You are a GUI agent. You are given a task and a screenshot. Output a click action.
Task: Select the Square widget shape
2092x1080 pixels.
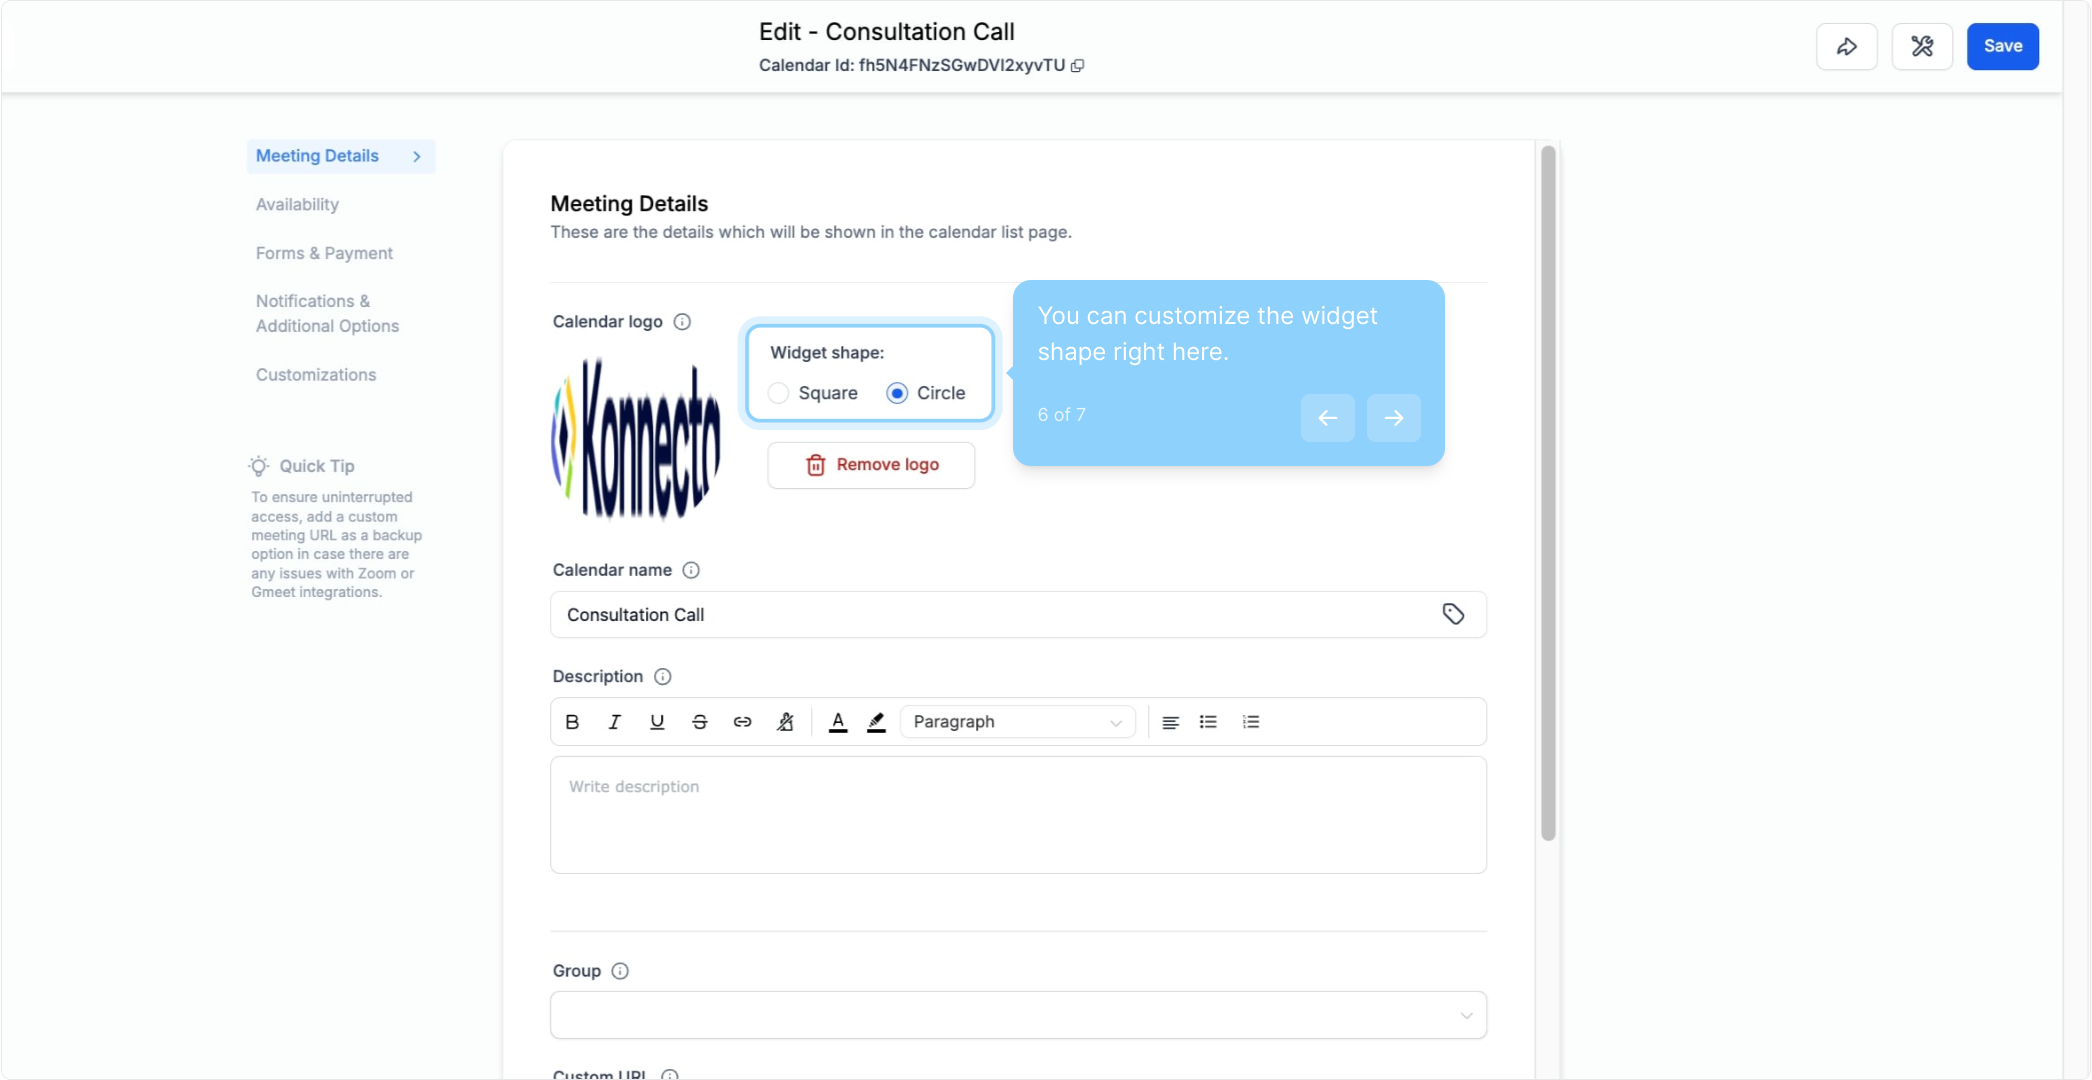pos(779,393)
